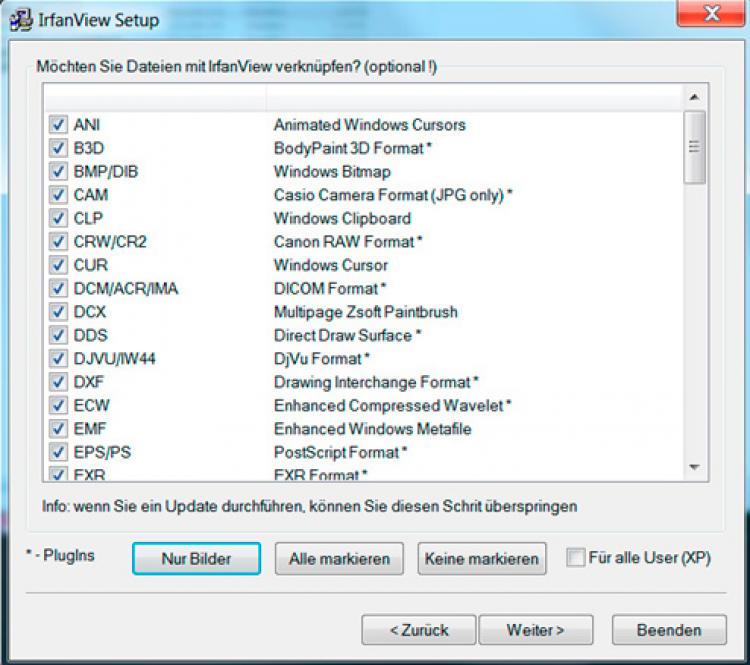This screenshot has height=665, width=750.
Task: Toggle the DJVU/IW44 checkbox
Action: coord(58,359)
